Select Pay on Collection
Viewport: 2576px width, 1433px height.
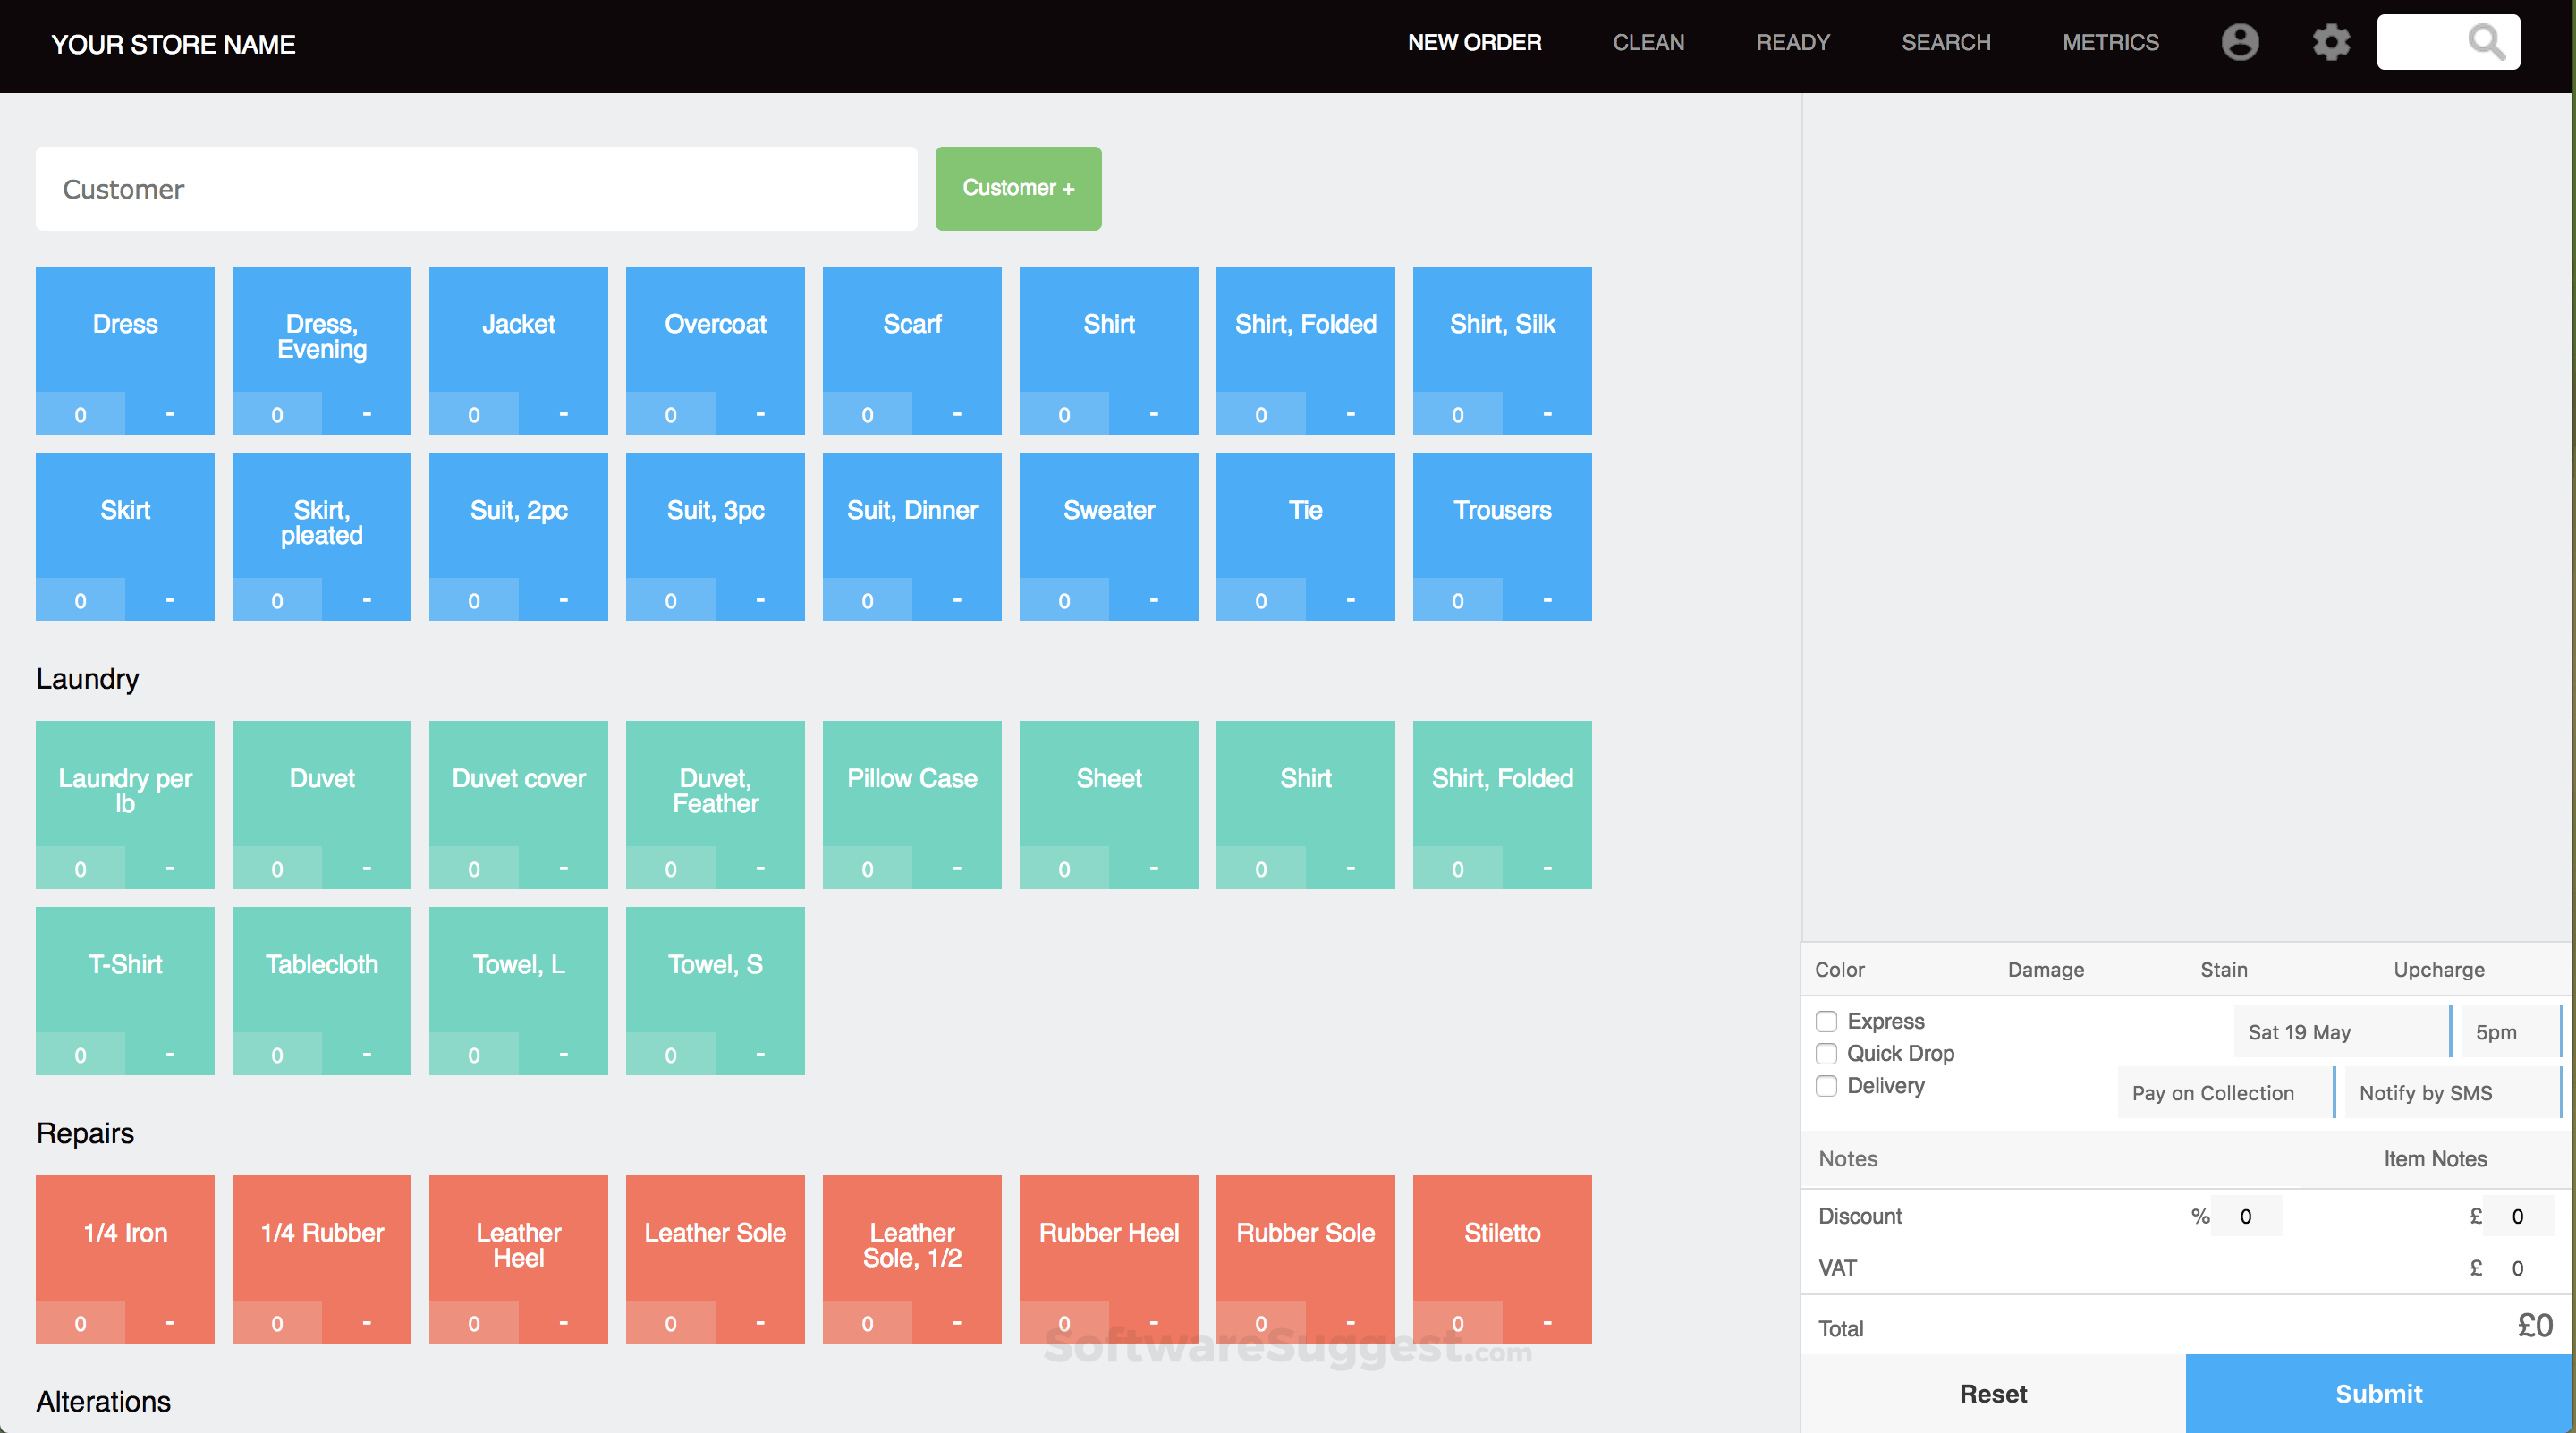click(x=2213, y=1092)
